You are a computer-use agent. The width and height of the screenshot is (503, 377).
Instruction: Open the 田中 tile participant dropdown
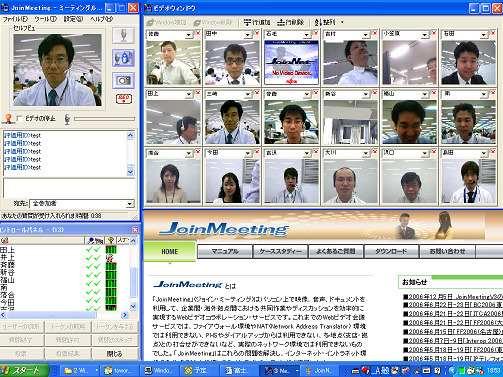pos(248,34)
